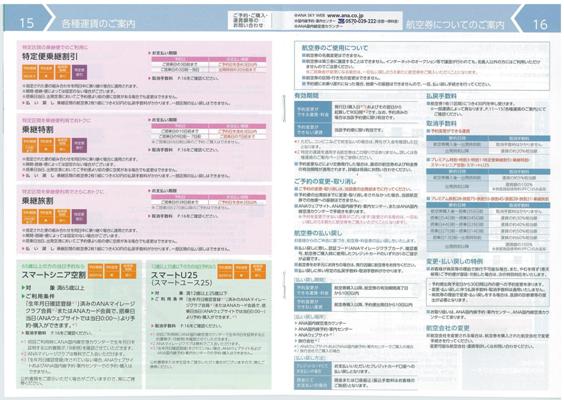Click the 変更・払い戻しの特例 heading
Viewport: 564px width, 400px height.
pyautogui.click(x=454, y=261)
